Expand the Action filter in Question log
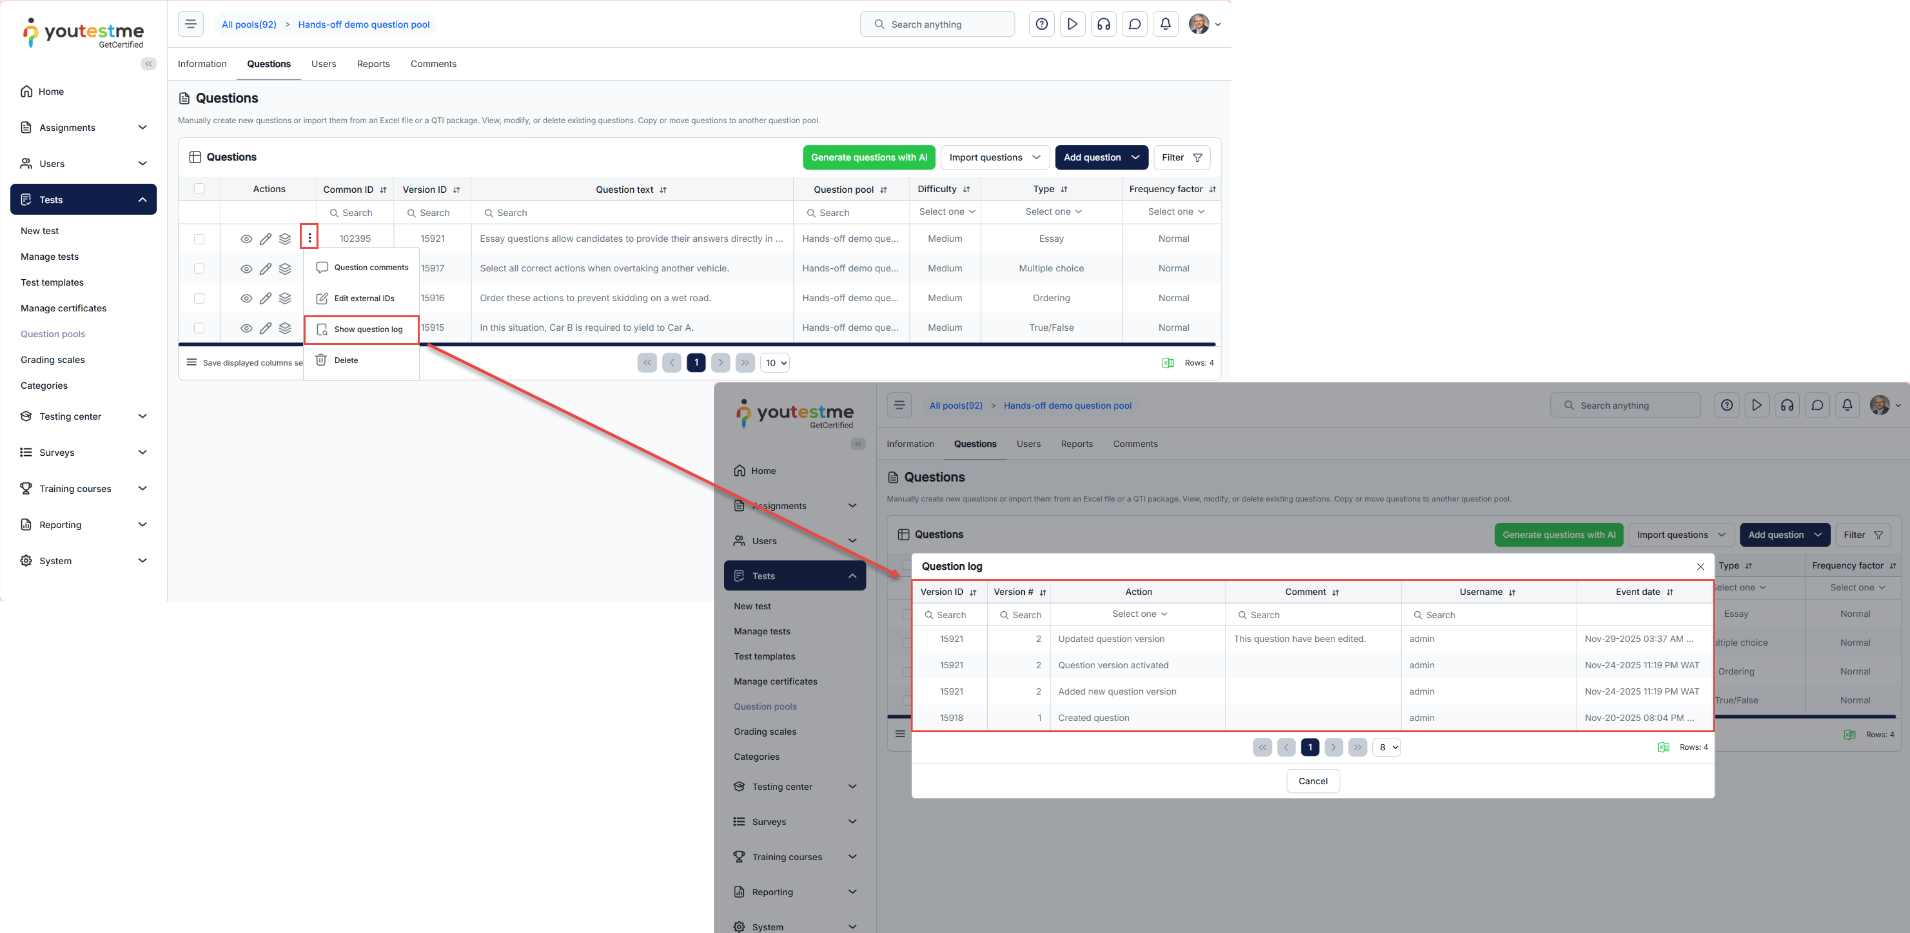 (x=1139, y=614)
